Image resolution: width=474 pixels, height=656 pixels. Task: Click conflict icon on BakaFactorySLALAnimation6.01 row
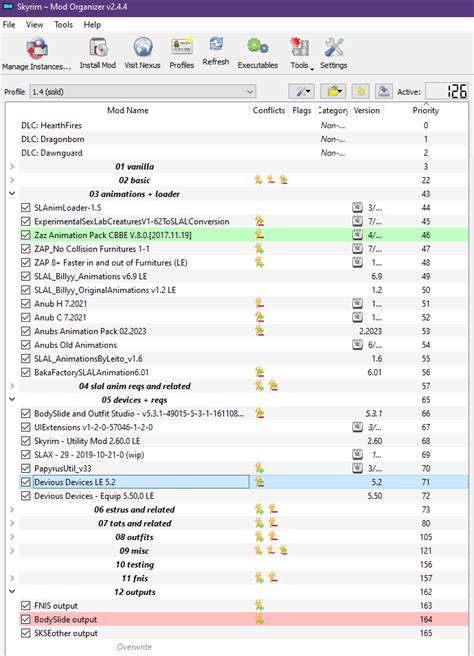point(259,372)
